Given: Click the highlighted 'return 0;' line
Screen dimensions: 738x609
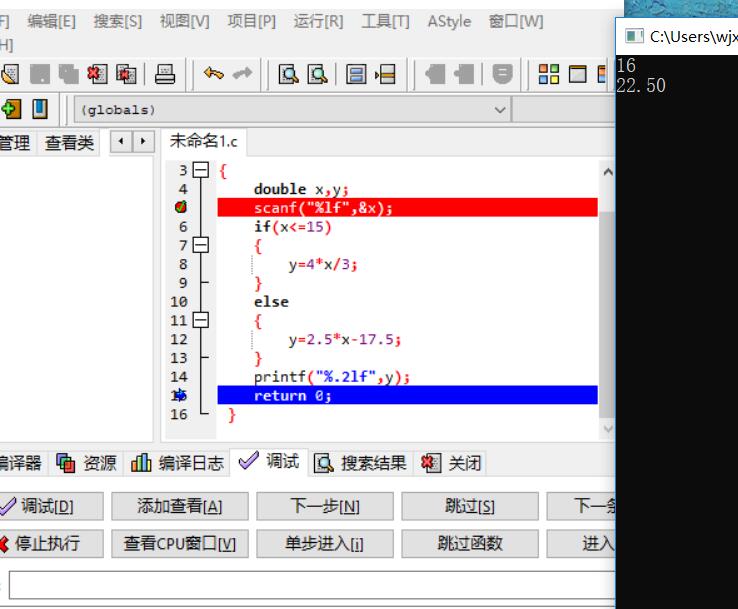Looking at the screenshot, I should click(x=408, y=395).
